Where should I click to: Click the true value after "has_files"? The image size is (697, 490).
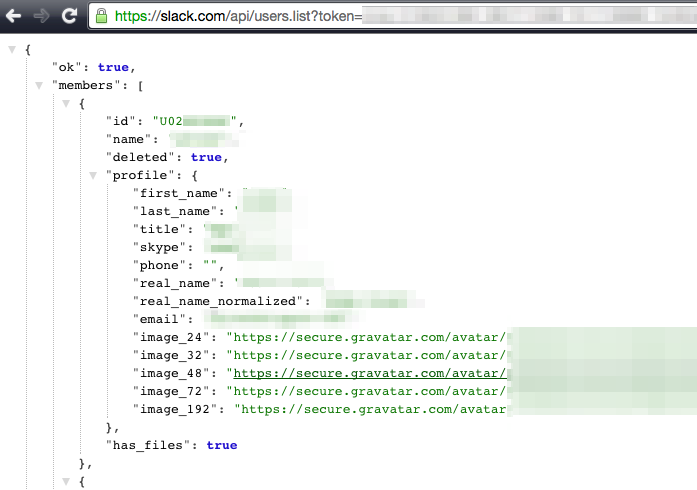[222, 446]
